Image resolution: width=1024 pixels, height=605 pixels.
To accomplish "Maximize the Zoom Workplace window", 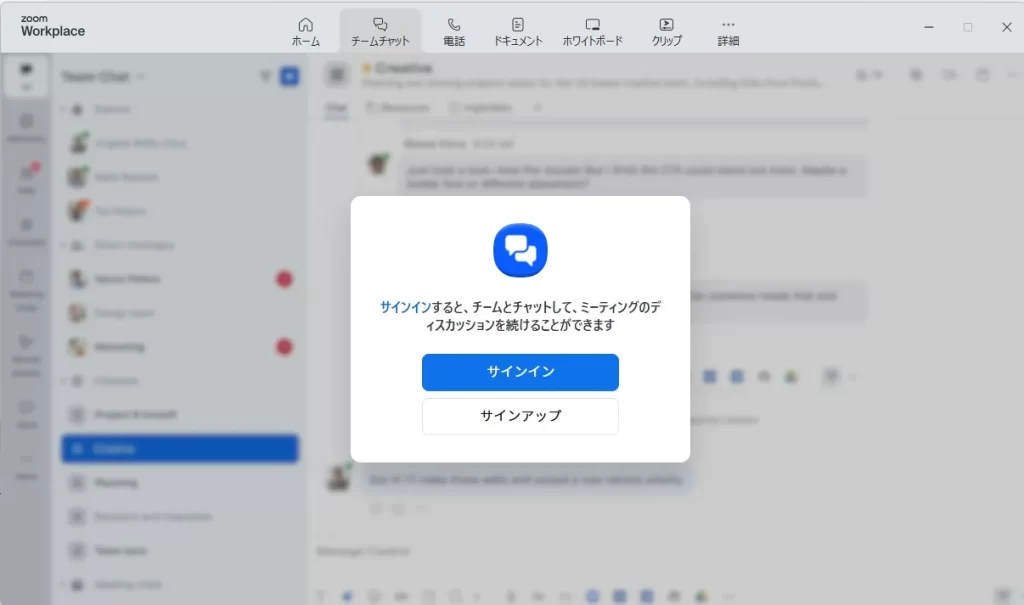I will (x=967, y=27).
